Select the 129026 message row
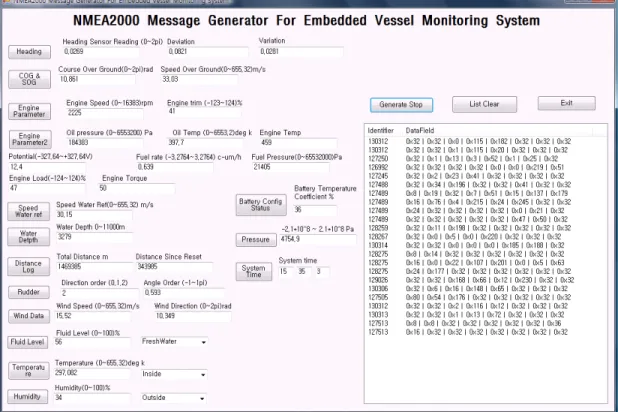Viewport: 618px width, 412px height. tap(486, 280)
